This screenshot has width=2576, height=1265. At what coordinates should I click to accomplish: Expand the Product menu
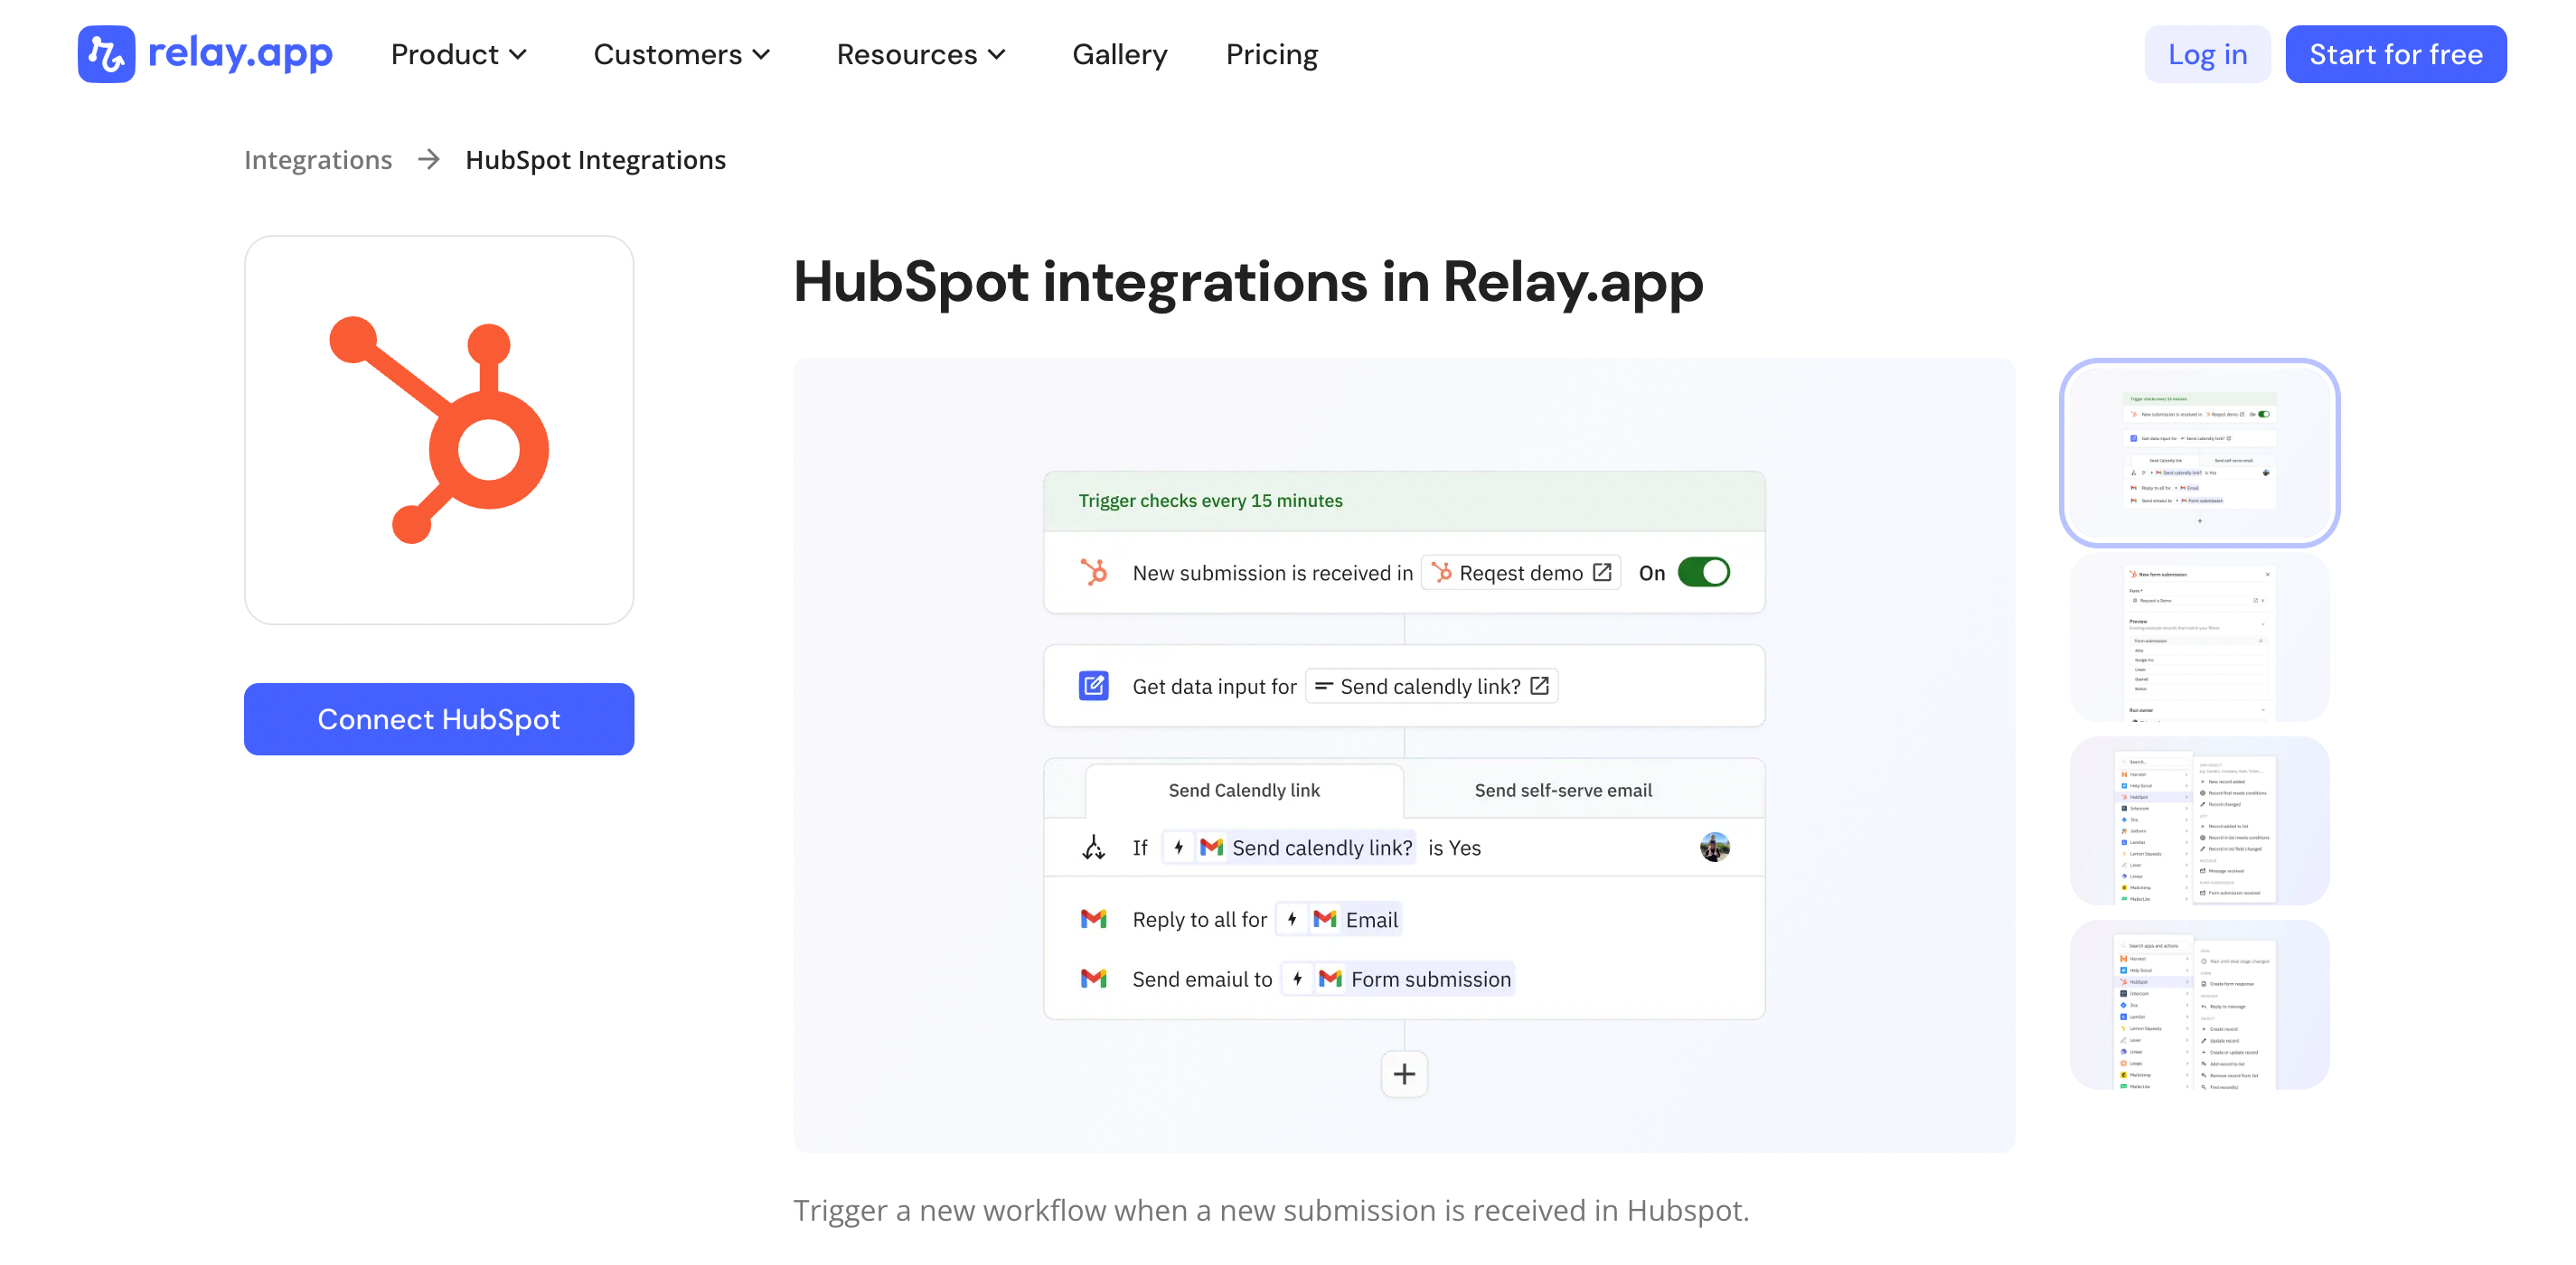click(458, 54)
